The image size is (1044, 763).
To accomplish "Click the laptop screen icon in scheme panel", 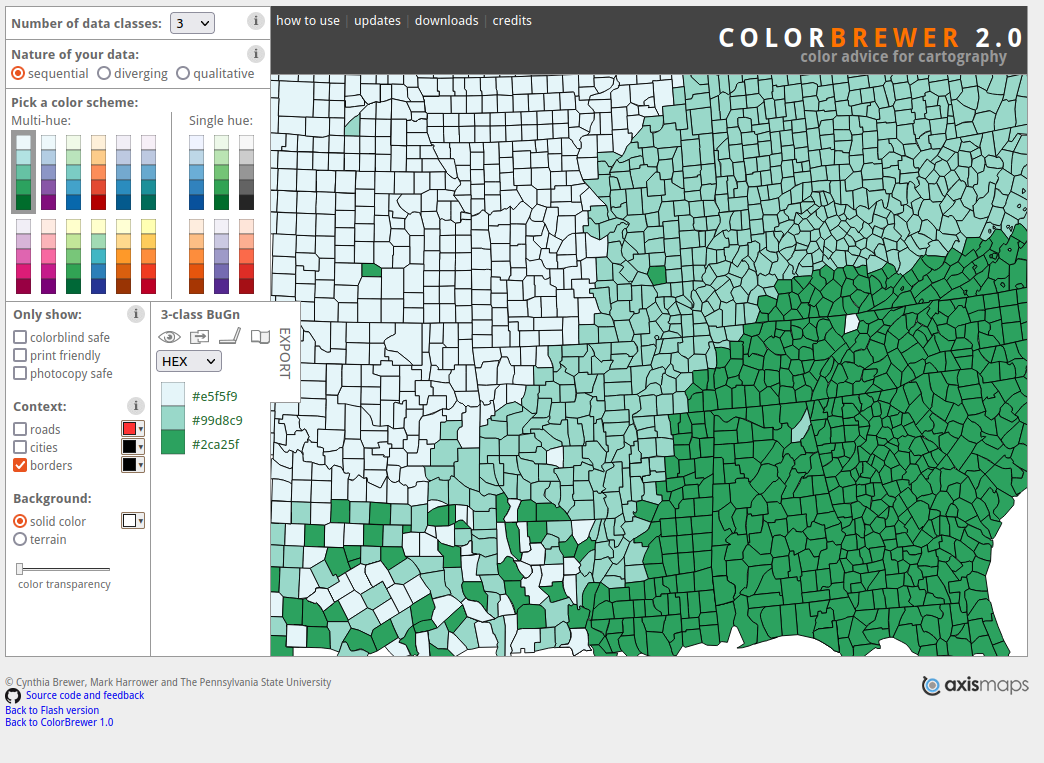I will (x=230, y=337).
